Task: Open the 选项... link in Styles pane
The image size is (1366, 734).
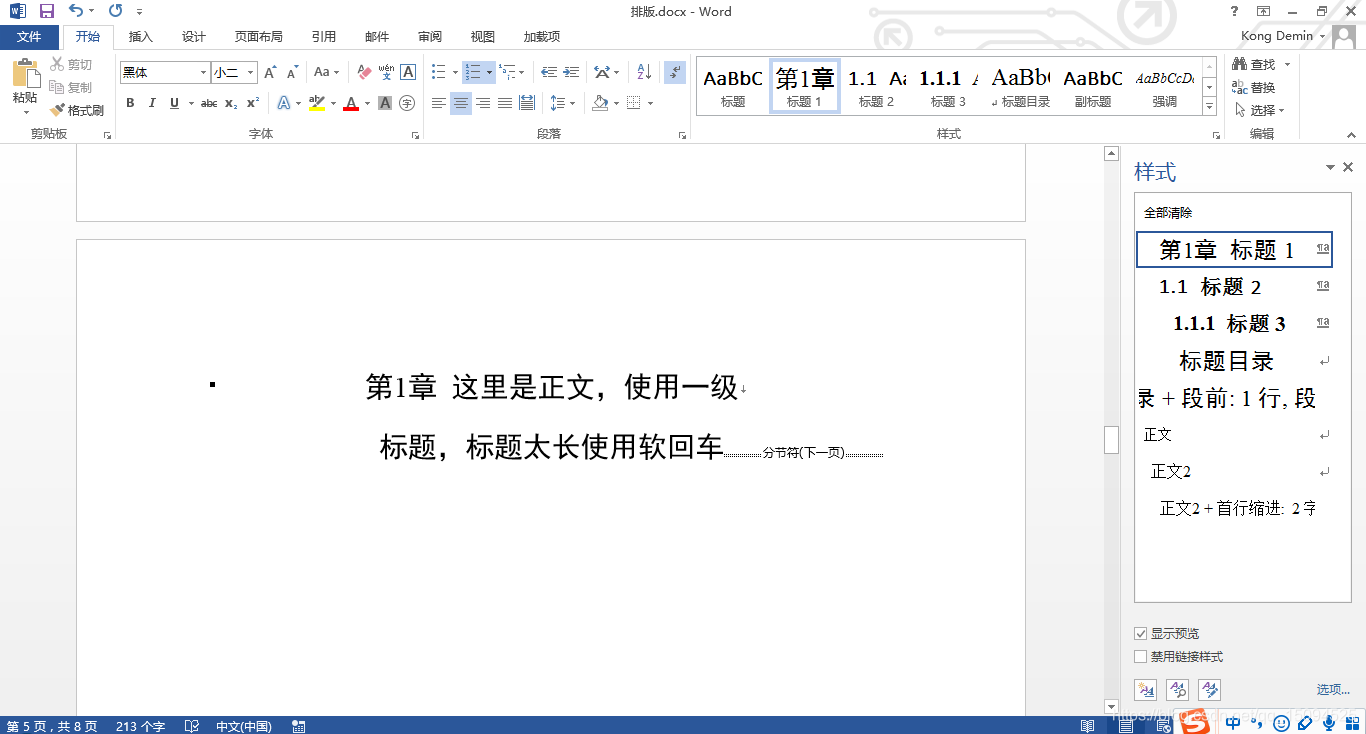Action: [1334, 689]
